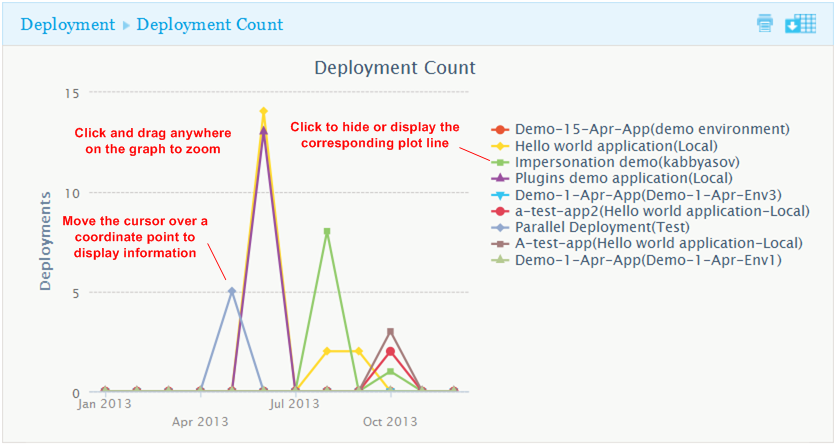Click the 15 y-axis value label
The width and height of the screenshot is (836, 447).
72,94
